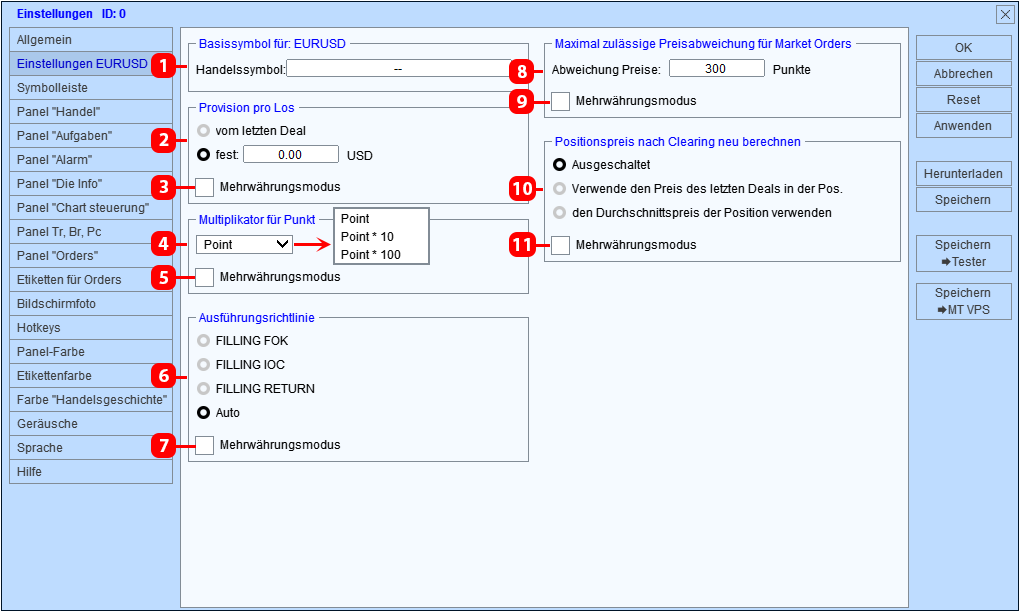Select FILLING RETURN execution policy
The height and width of the screenshot is (612, 1020).
coord(204,389)
